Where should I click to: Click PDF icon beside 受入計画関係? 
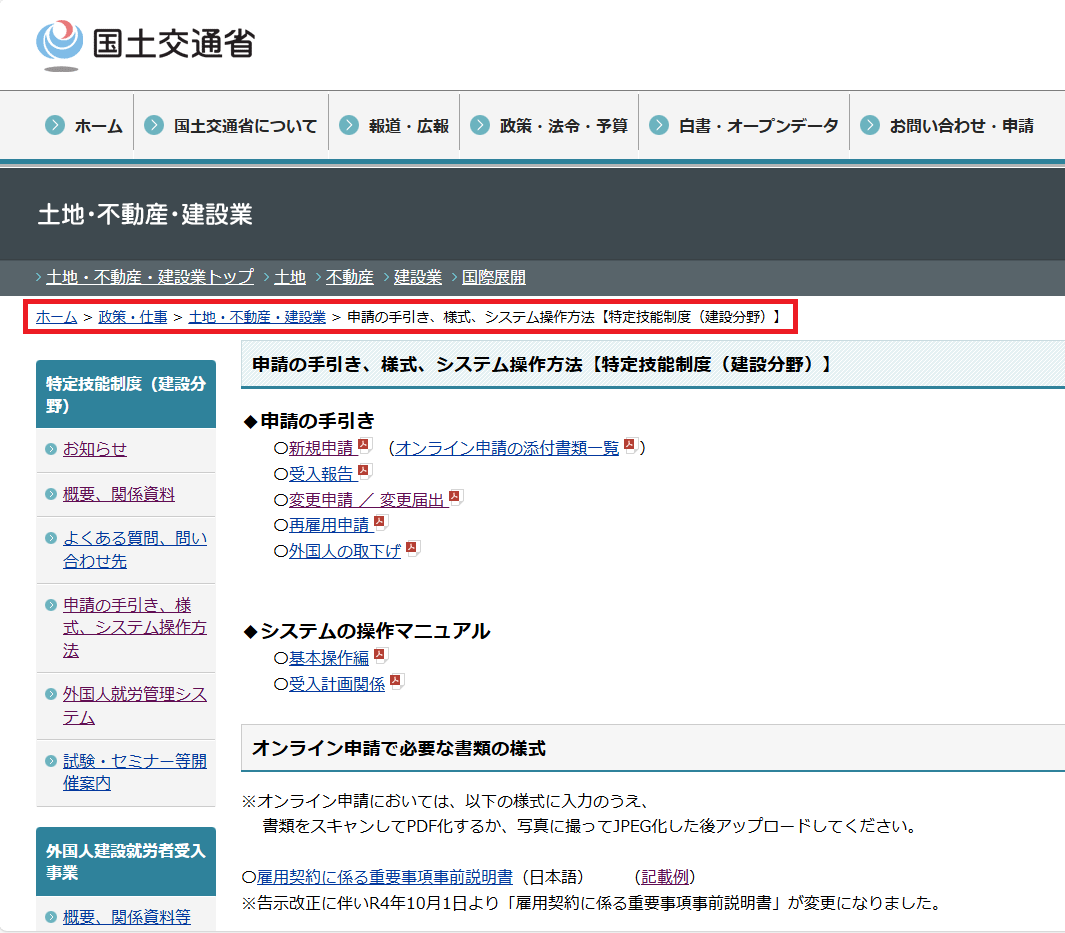click(x=396, y=682)
